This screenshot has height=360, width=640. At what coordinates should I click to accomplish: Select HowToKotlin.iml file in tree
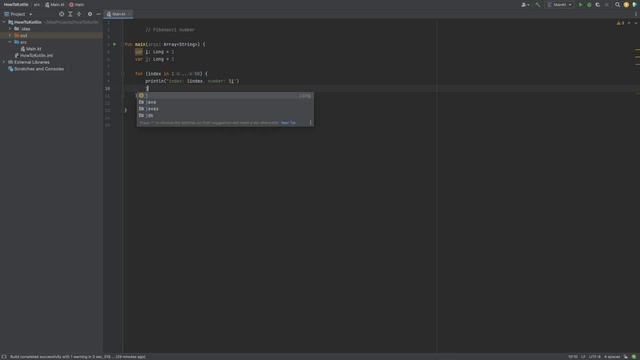[x=33, y=55]
